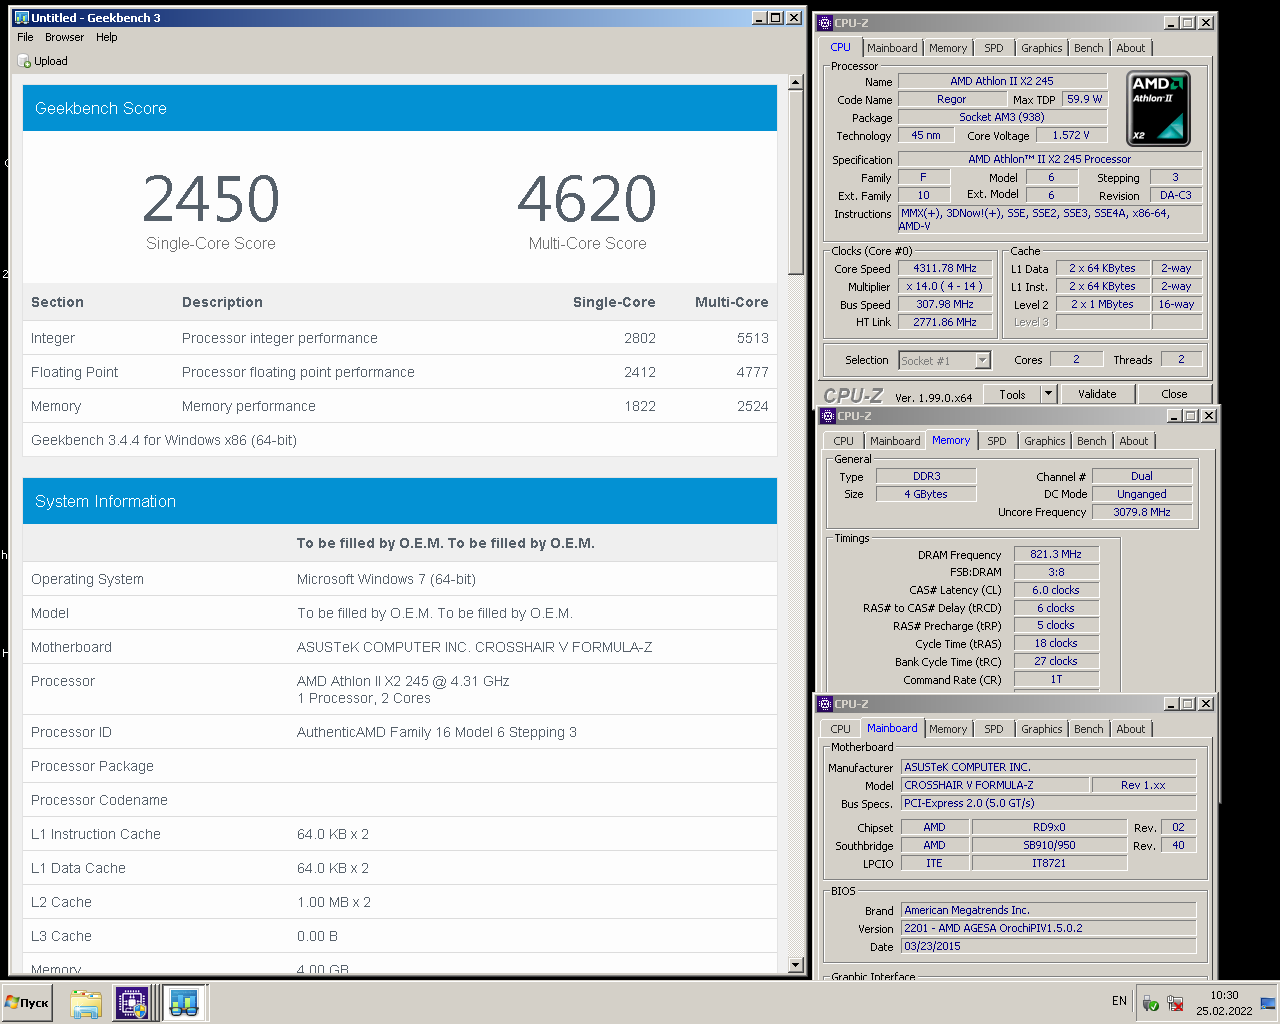
Task: Click the AMD Athlon II logo image
Action: coord(1158,108)
